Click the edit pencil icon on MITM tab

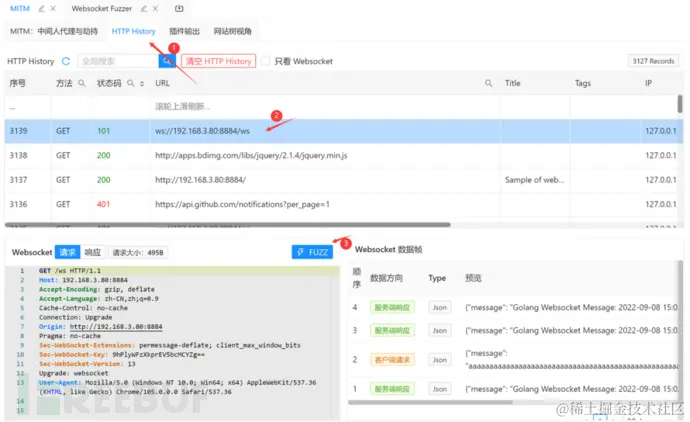point(41,8)
